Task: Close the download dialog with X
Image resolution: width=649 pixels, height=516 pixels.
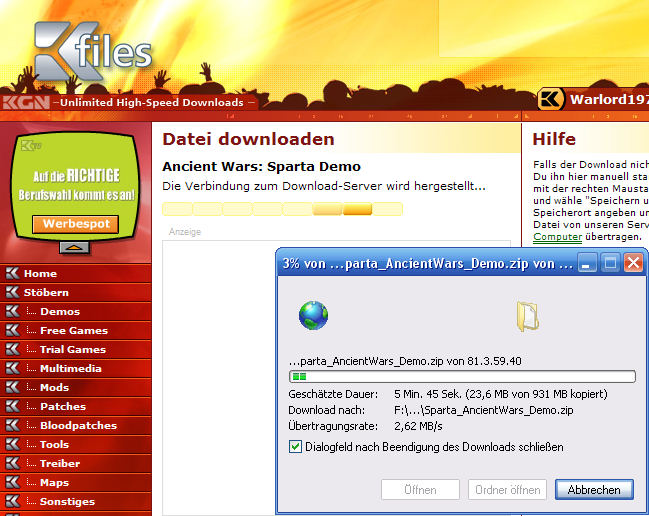Action: [633, 263]
